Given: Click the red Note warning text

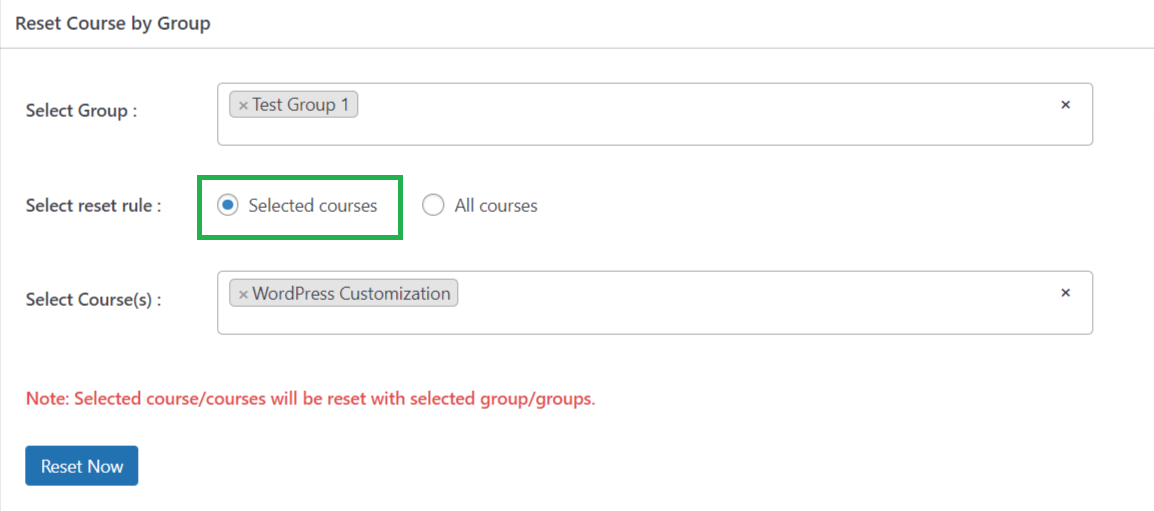Looking at the screenshot, I should click(311, 400).
